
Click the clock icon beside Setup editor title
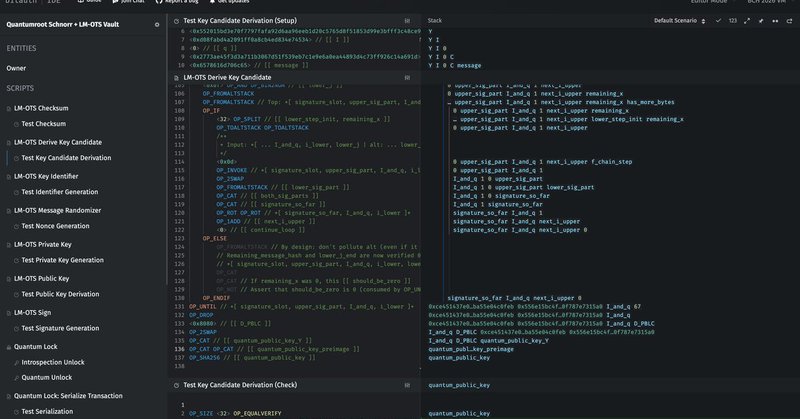click(177, 21)
